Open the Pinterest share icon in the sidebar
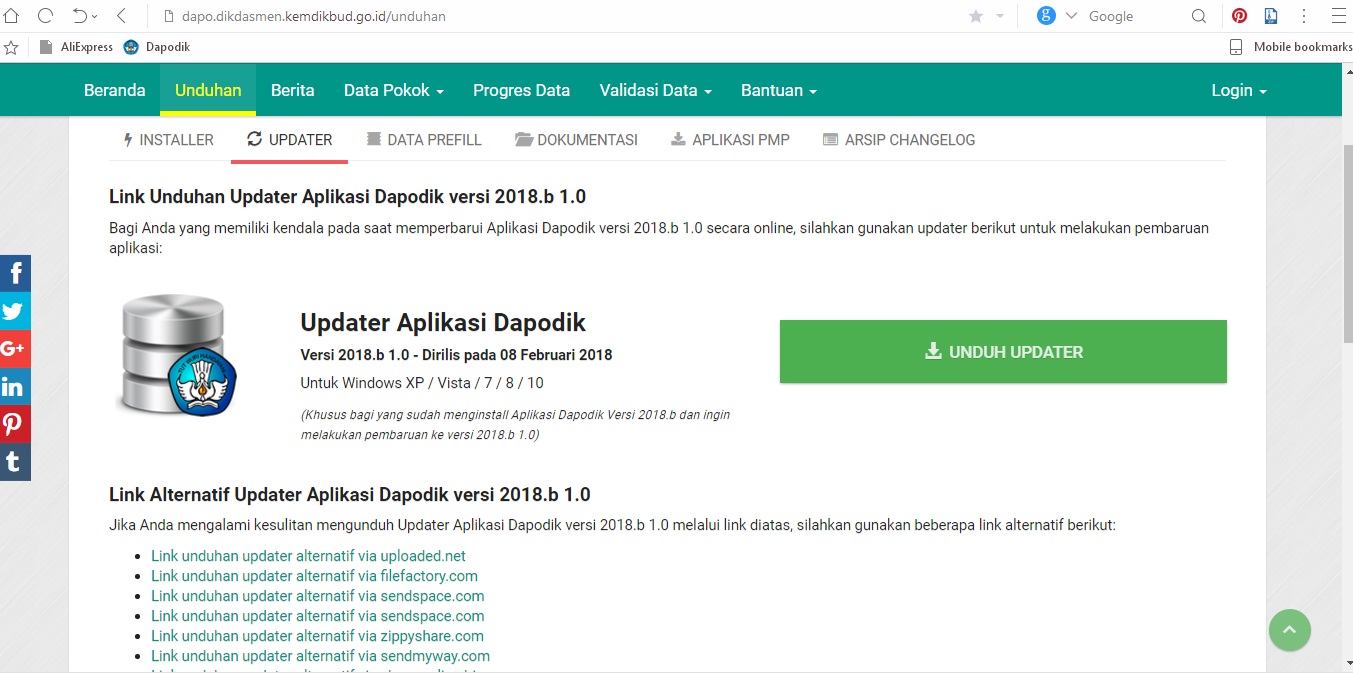 [15, 424]
